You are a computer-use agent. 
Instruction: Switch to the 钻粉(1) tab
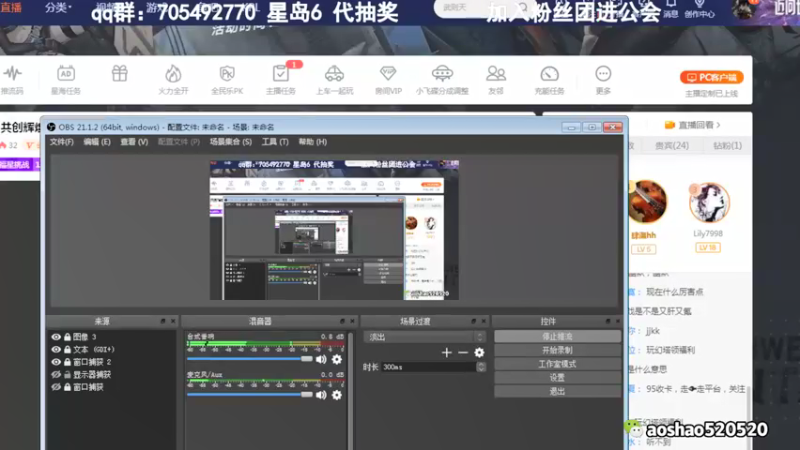[x=728, y=146]
